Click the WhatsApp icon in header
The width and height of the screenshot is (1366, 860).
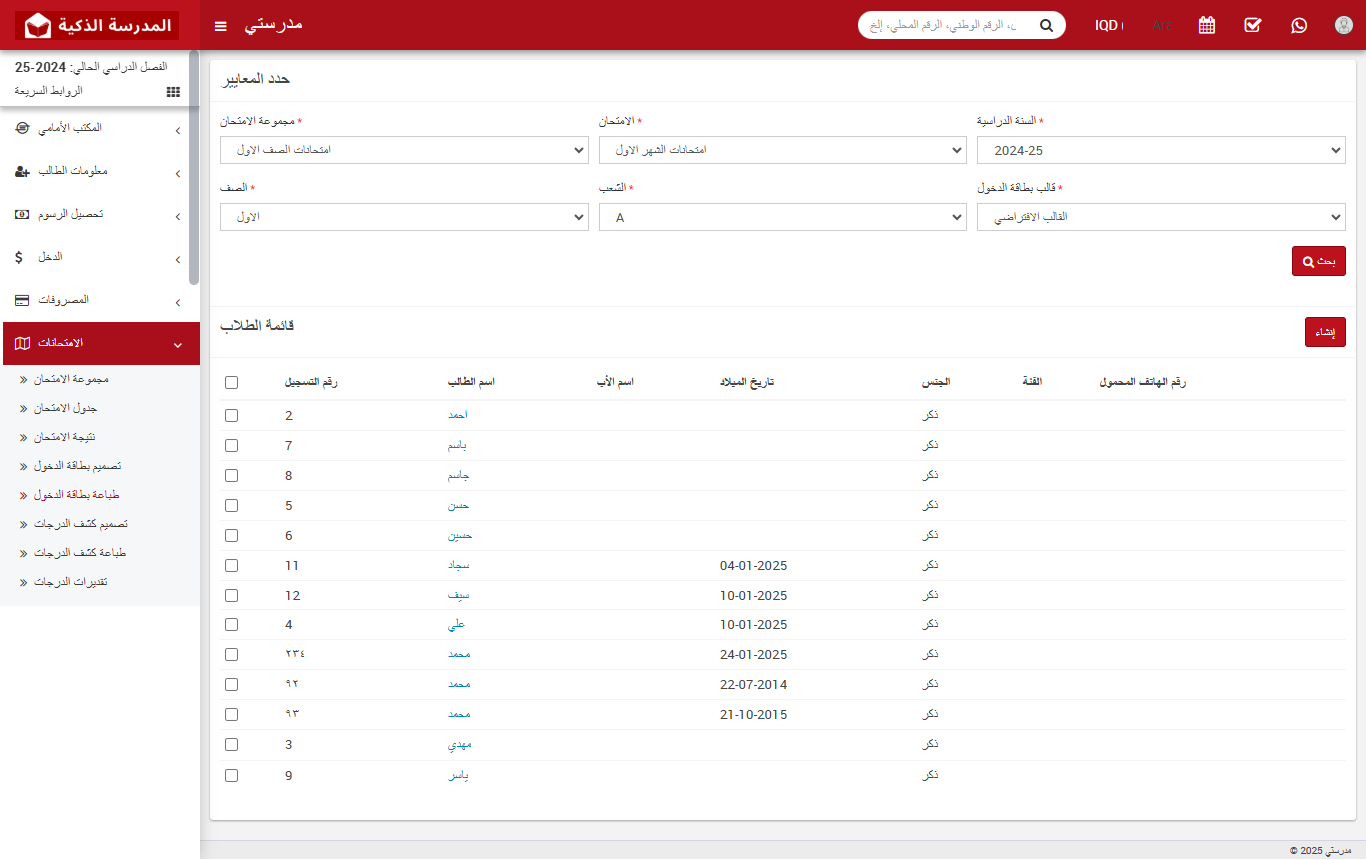(x=1299, y=25)
